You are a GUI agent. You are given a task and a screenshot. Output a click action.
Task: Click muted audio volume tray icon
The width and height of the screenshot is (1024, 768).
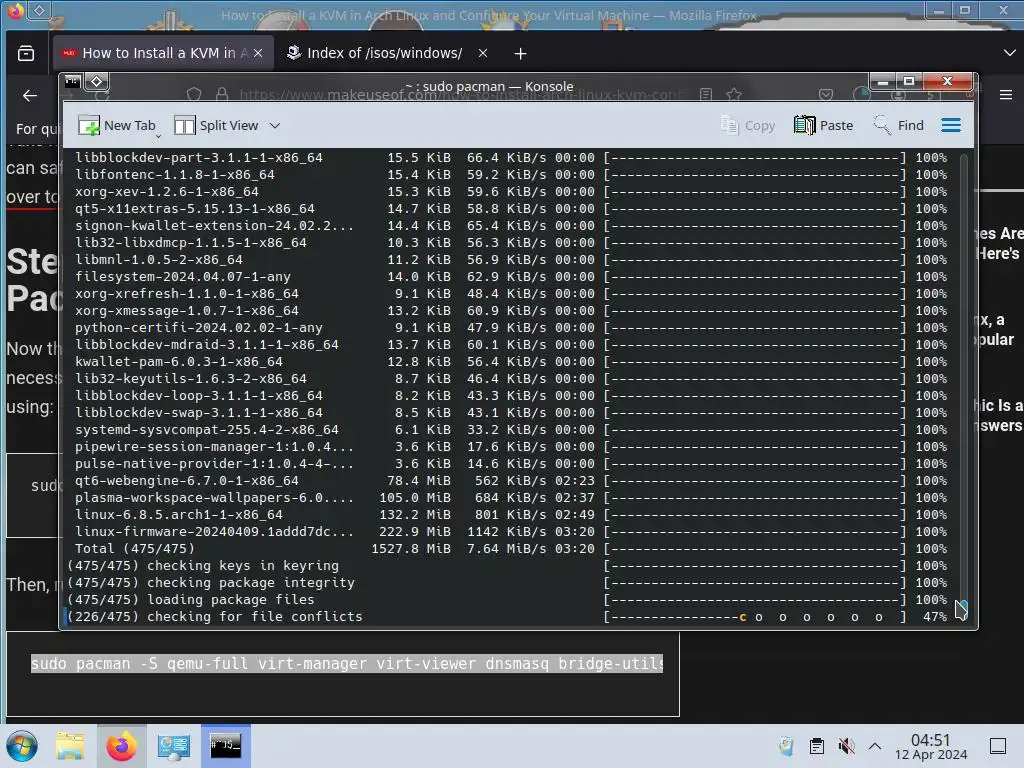[x=846, y=746]
